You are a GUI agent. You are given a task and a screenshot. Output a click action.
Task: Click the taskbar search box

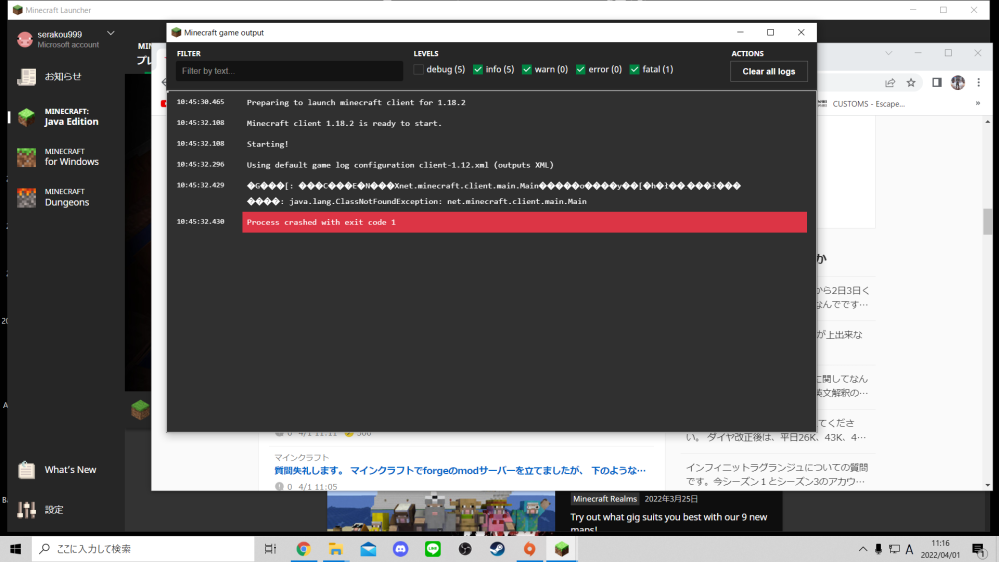tap(143, 549)
